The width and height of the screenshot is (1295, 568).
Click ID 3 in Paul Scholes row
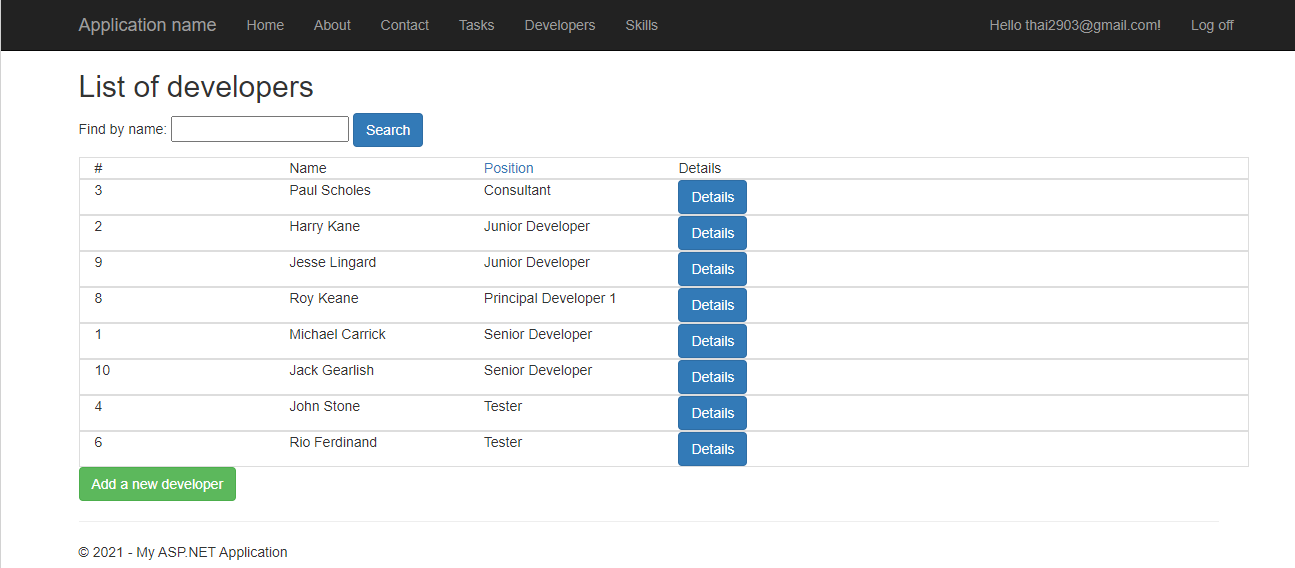[98, 190]
